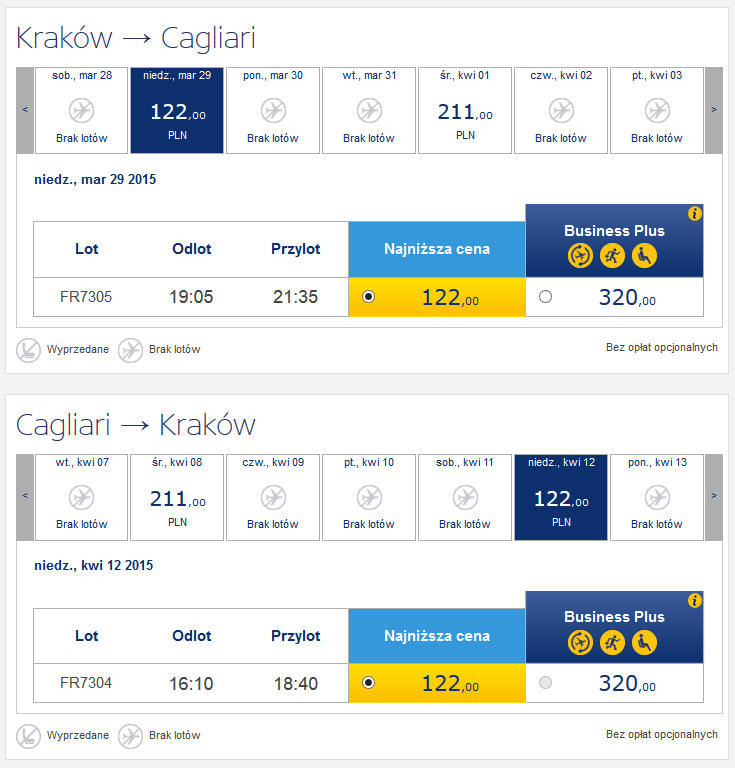Screen dimensions: 735x768
Task: Click selected niedz., kwi 12 date tile
Action: 561,497
